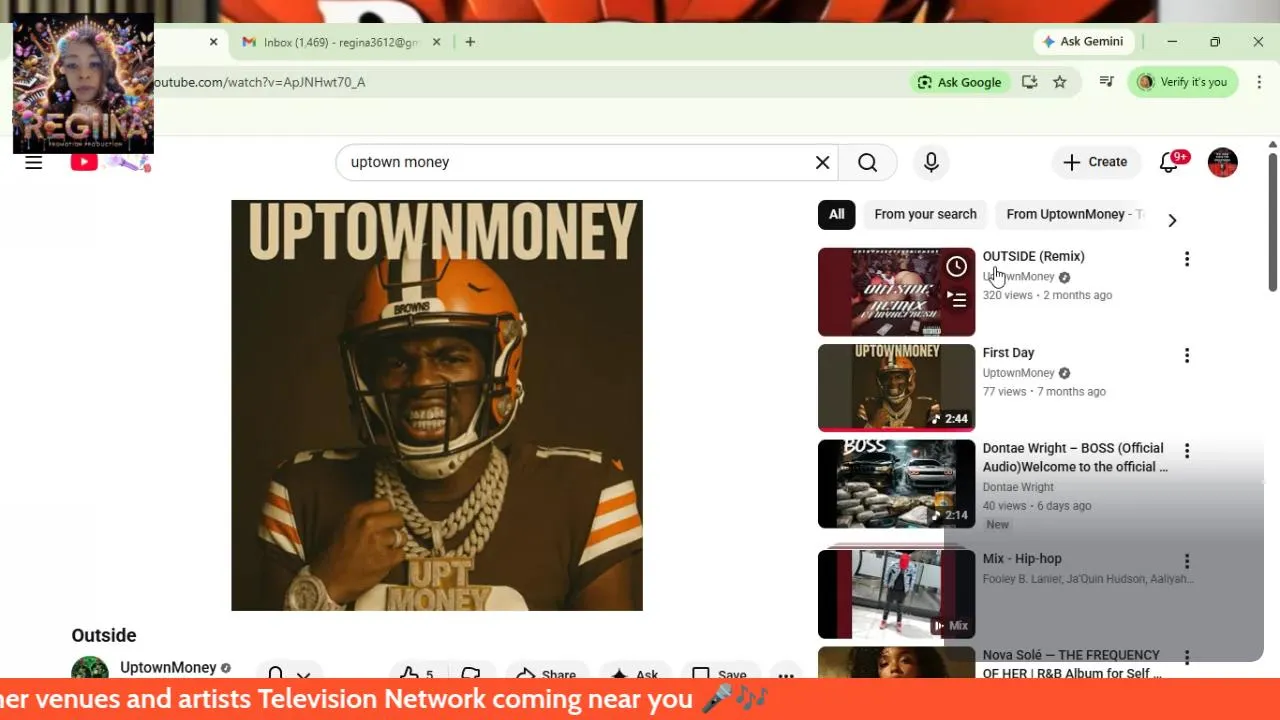Open OUTSIDE (Remix) video thumbnail

[x=896, y=292]
